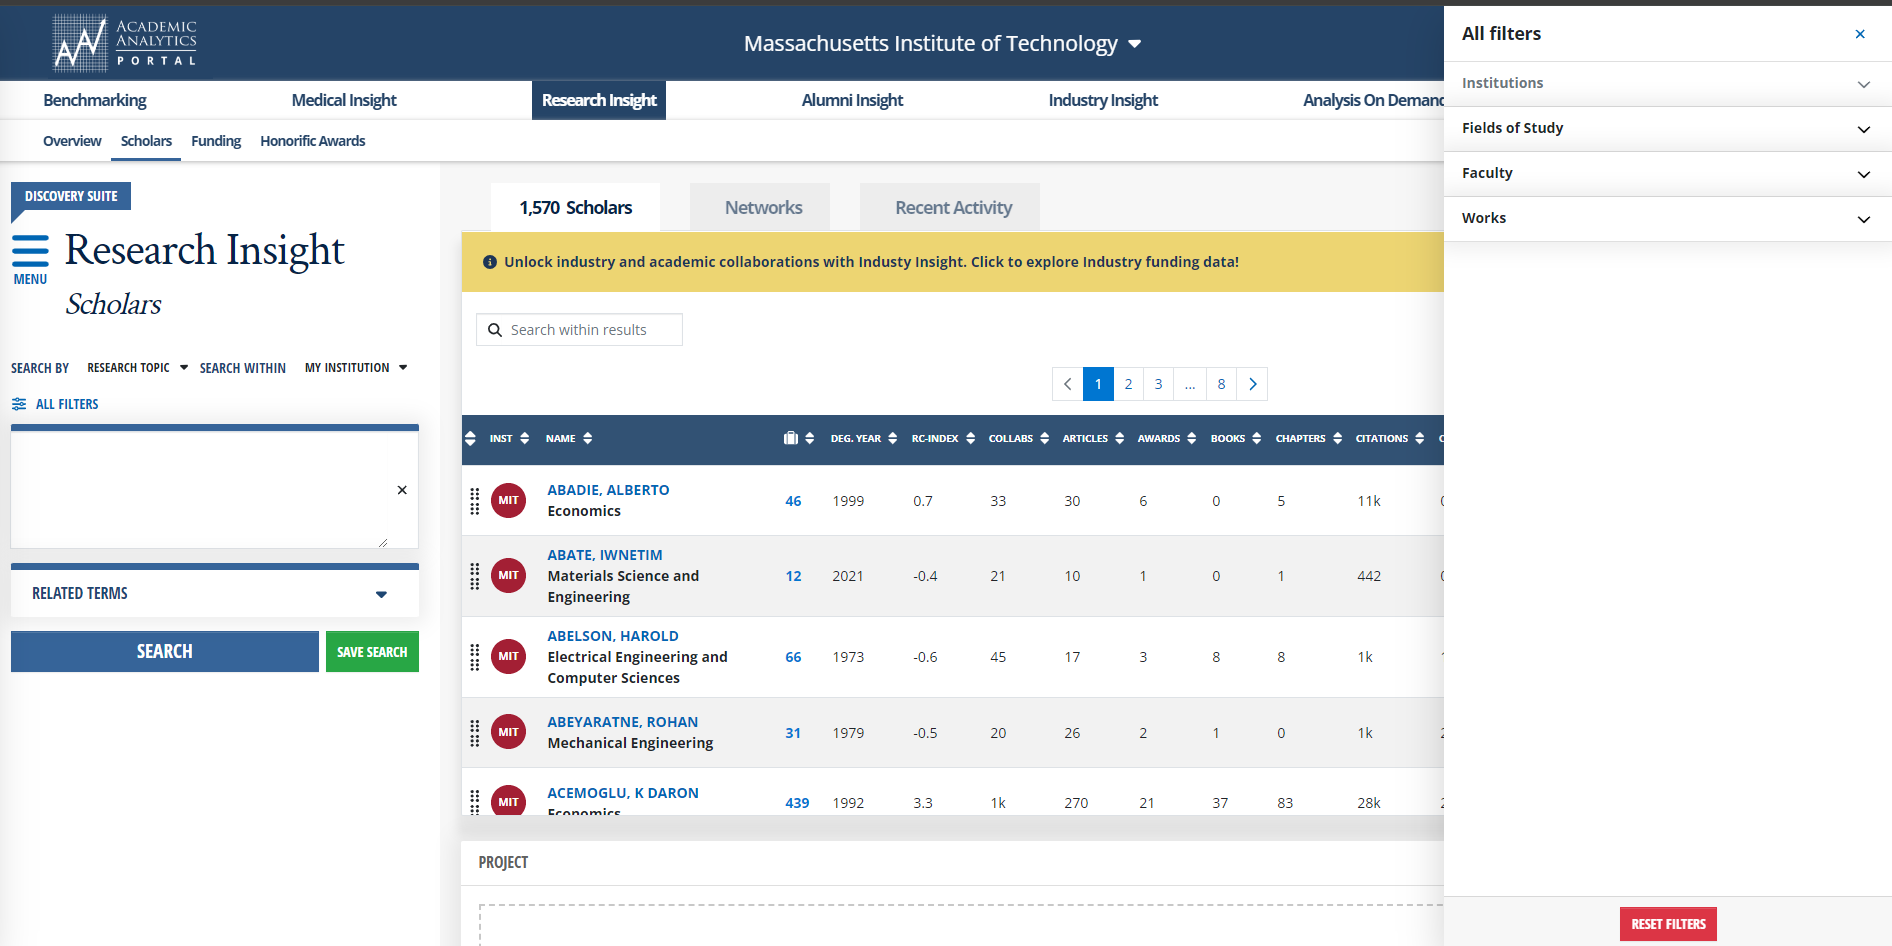Select the Research Insight tab
1892x946 pixels.
tap(599, 100)
